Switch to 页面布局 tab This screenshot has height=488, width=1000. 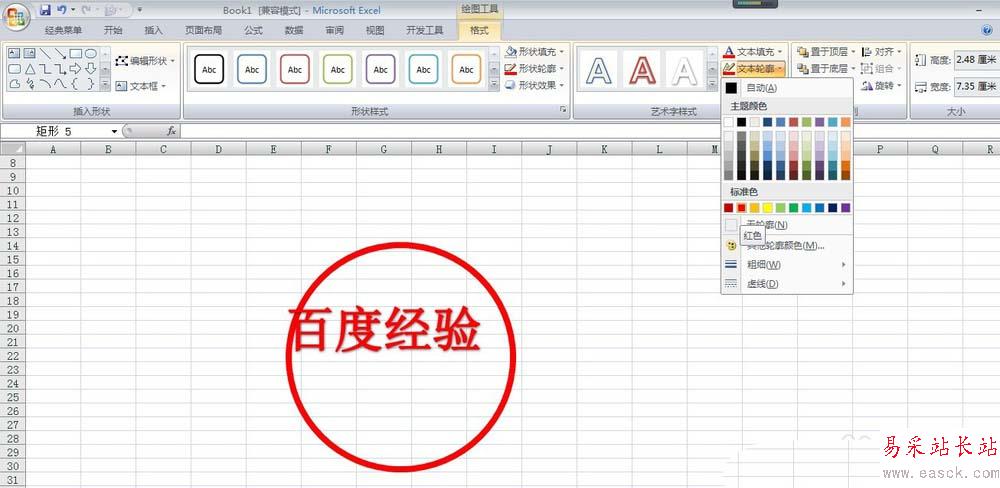click(203, 30)
